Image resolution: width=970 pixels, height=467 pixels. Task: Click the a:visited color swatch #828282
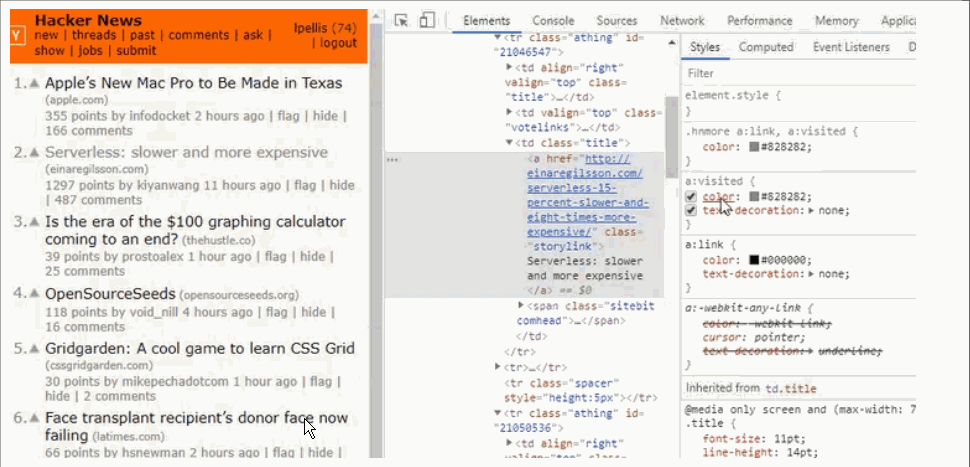pyautogui.click(x=753, y=197)
